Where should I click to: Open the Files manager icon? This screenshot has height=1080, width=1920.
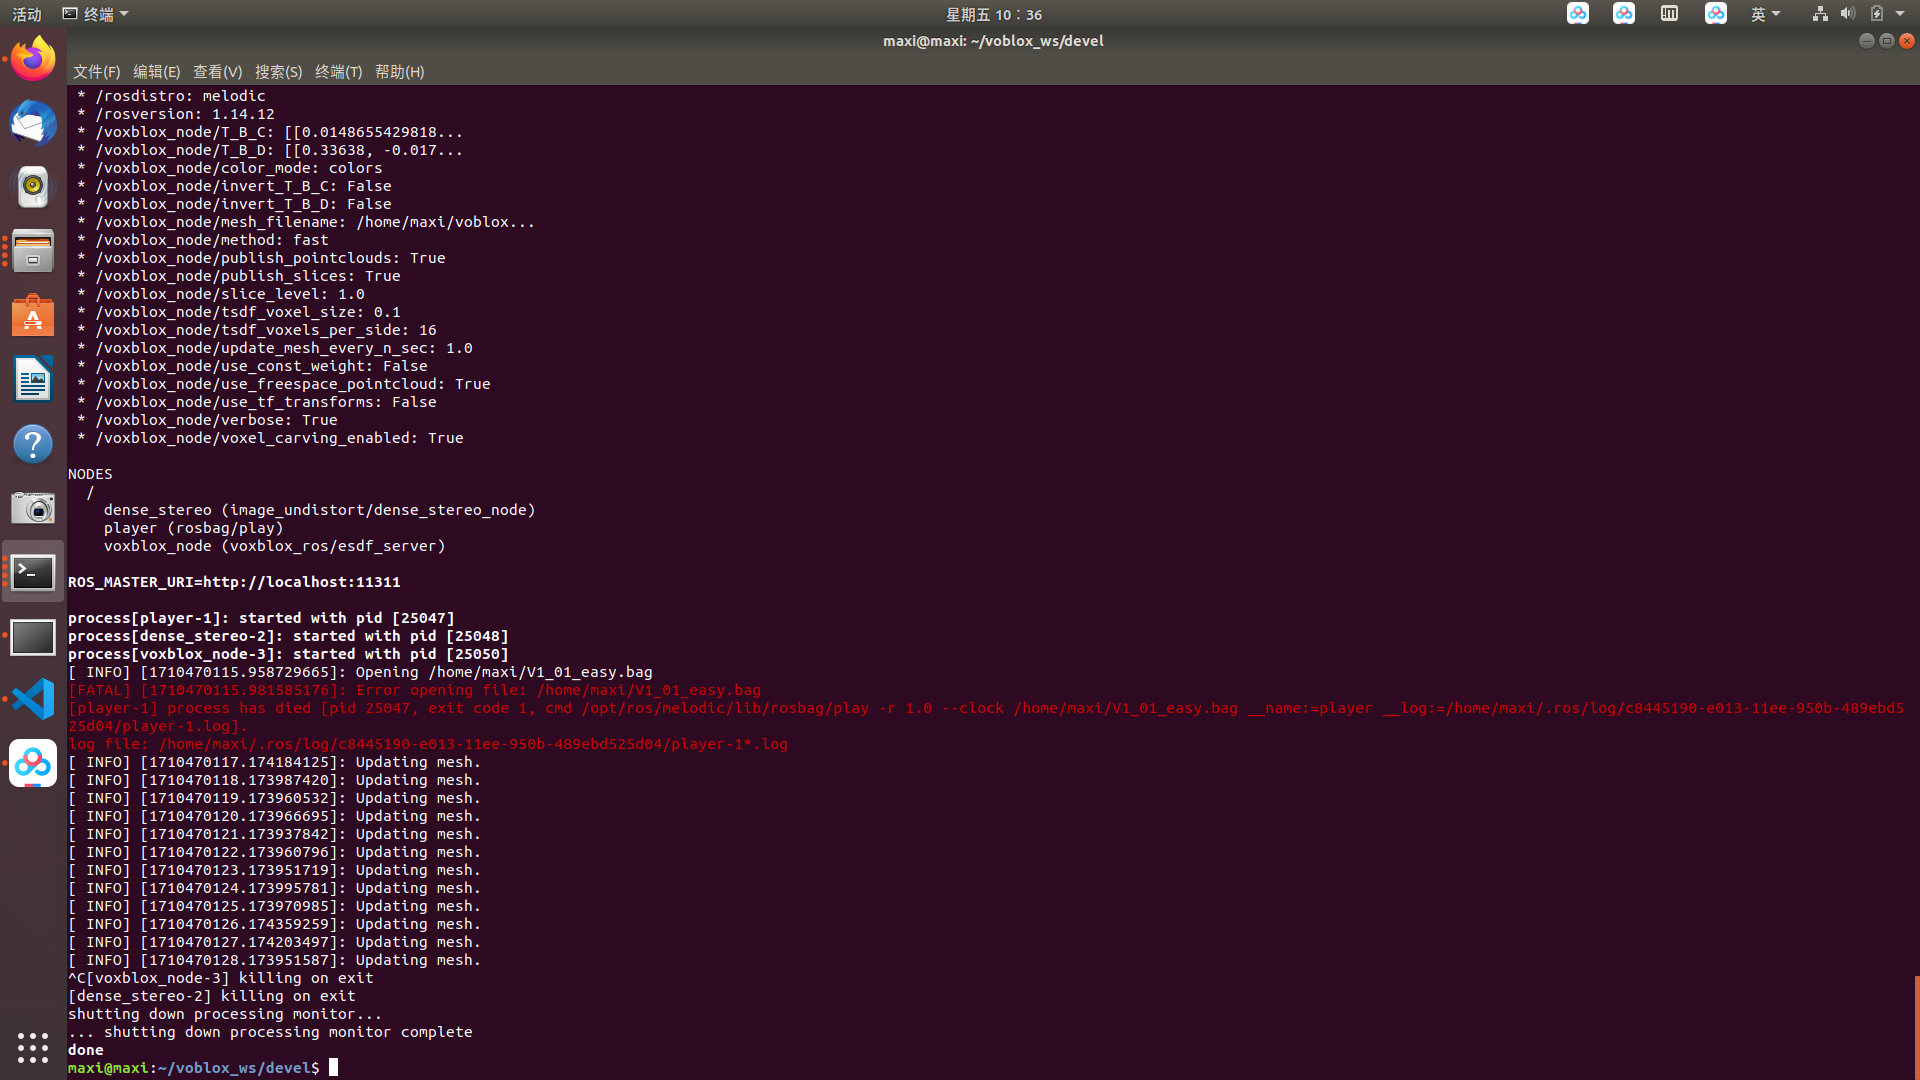pyautogui.click(x=33, y=251)
